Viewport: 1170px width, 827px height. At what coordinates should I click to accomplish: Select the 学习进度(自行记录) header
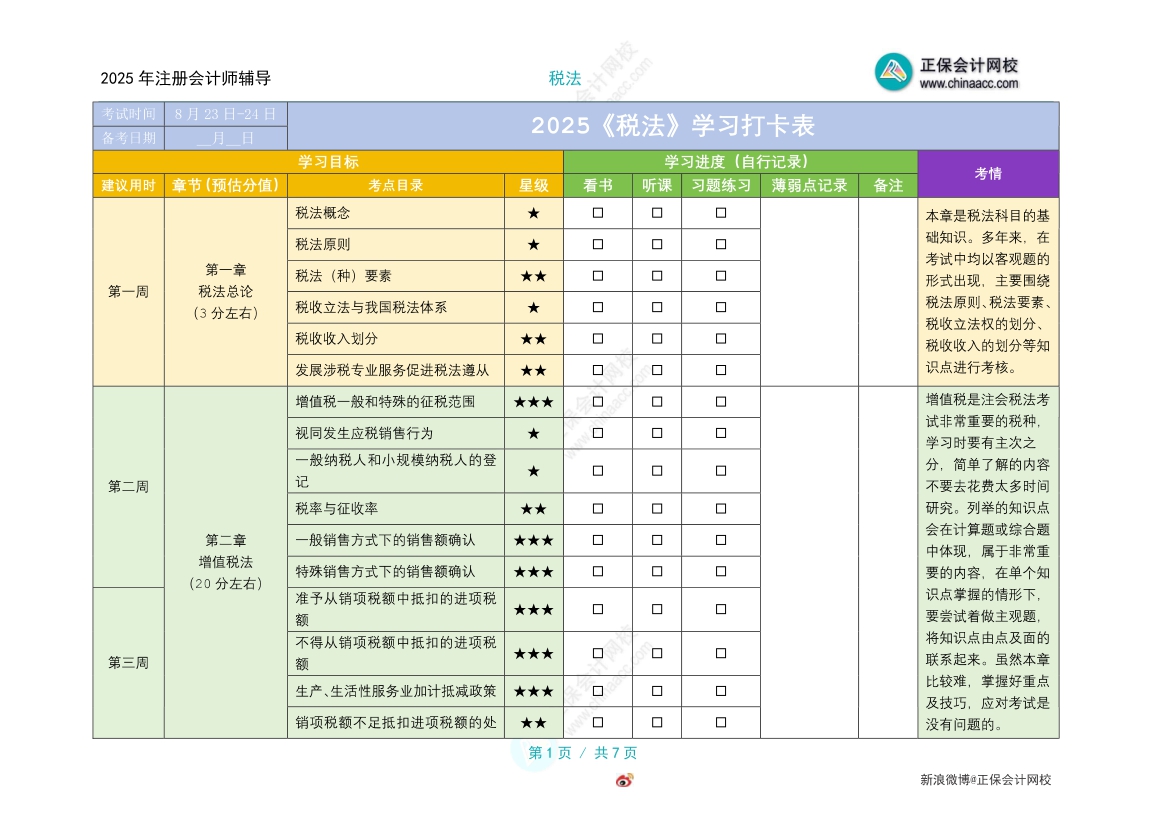739,162
